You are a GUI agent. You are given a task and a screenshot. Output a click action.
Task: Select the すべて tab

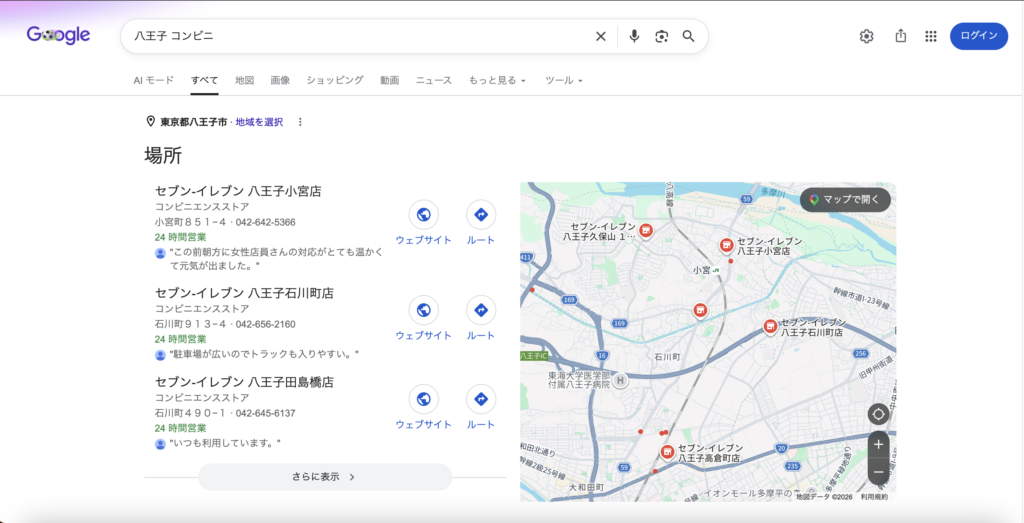coord(204,80)
